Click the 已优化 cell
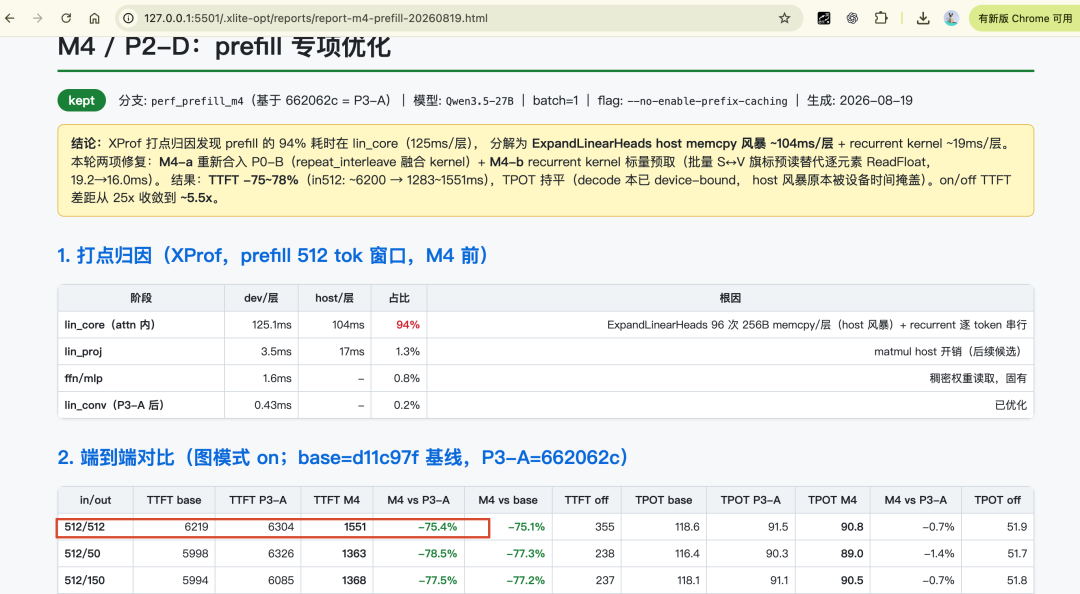The image size is (1080, 594). pos(730,405)
